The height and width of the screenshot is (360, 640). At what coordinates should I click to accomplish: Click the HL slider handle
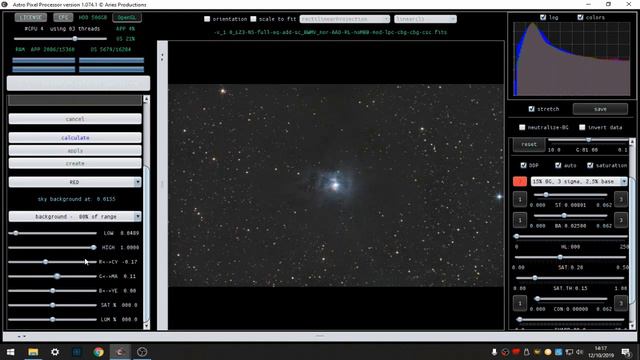[516, 236]
